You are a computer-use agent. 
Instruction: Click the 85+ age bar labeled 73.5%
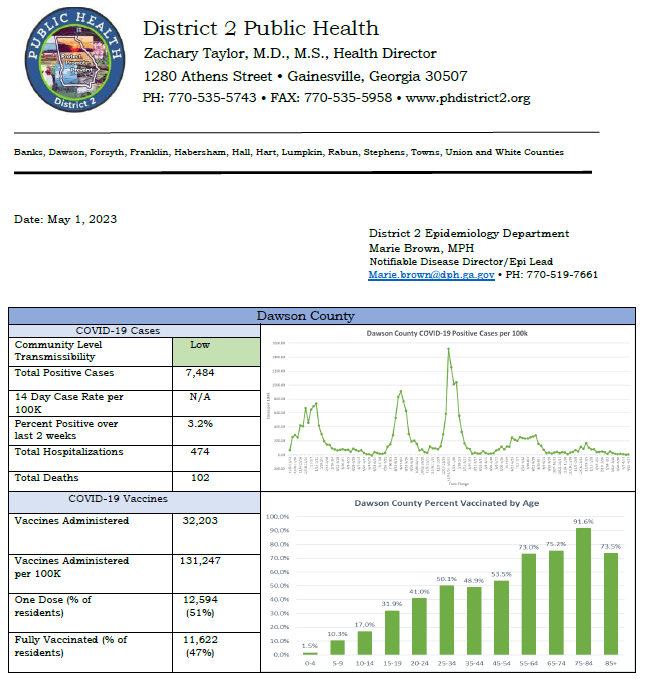[x=611, y=604]
